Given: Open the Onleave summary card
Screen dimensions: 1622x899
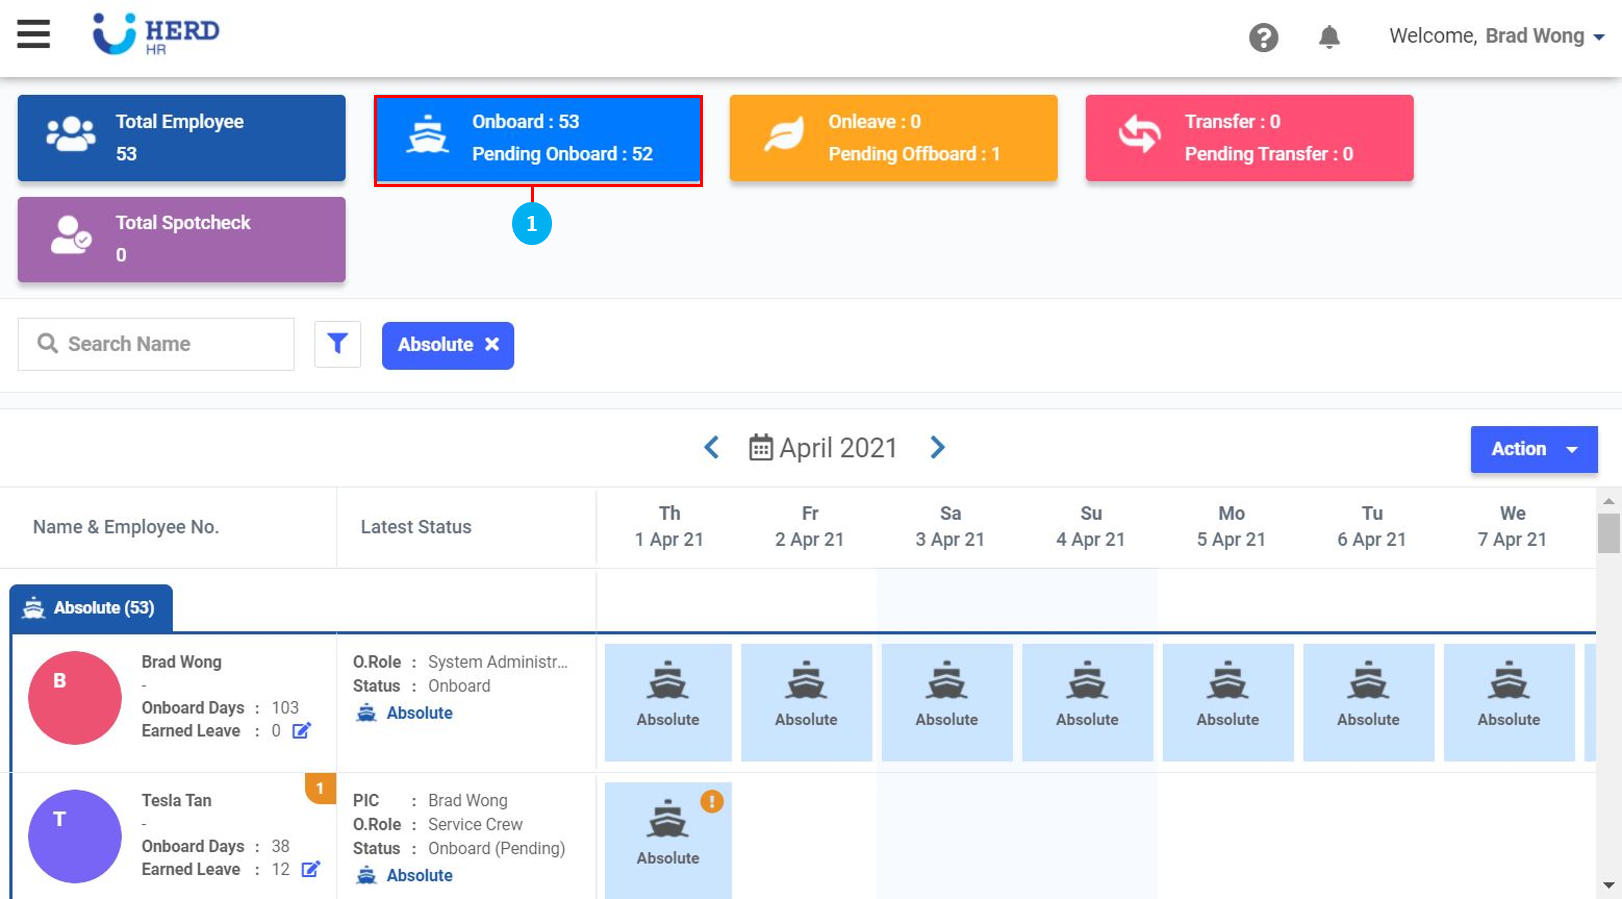Looking at the screenshot, I should click(893, 139).
